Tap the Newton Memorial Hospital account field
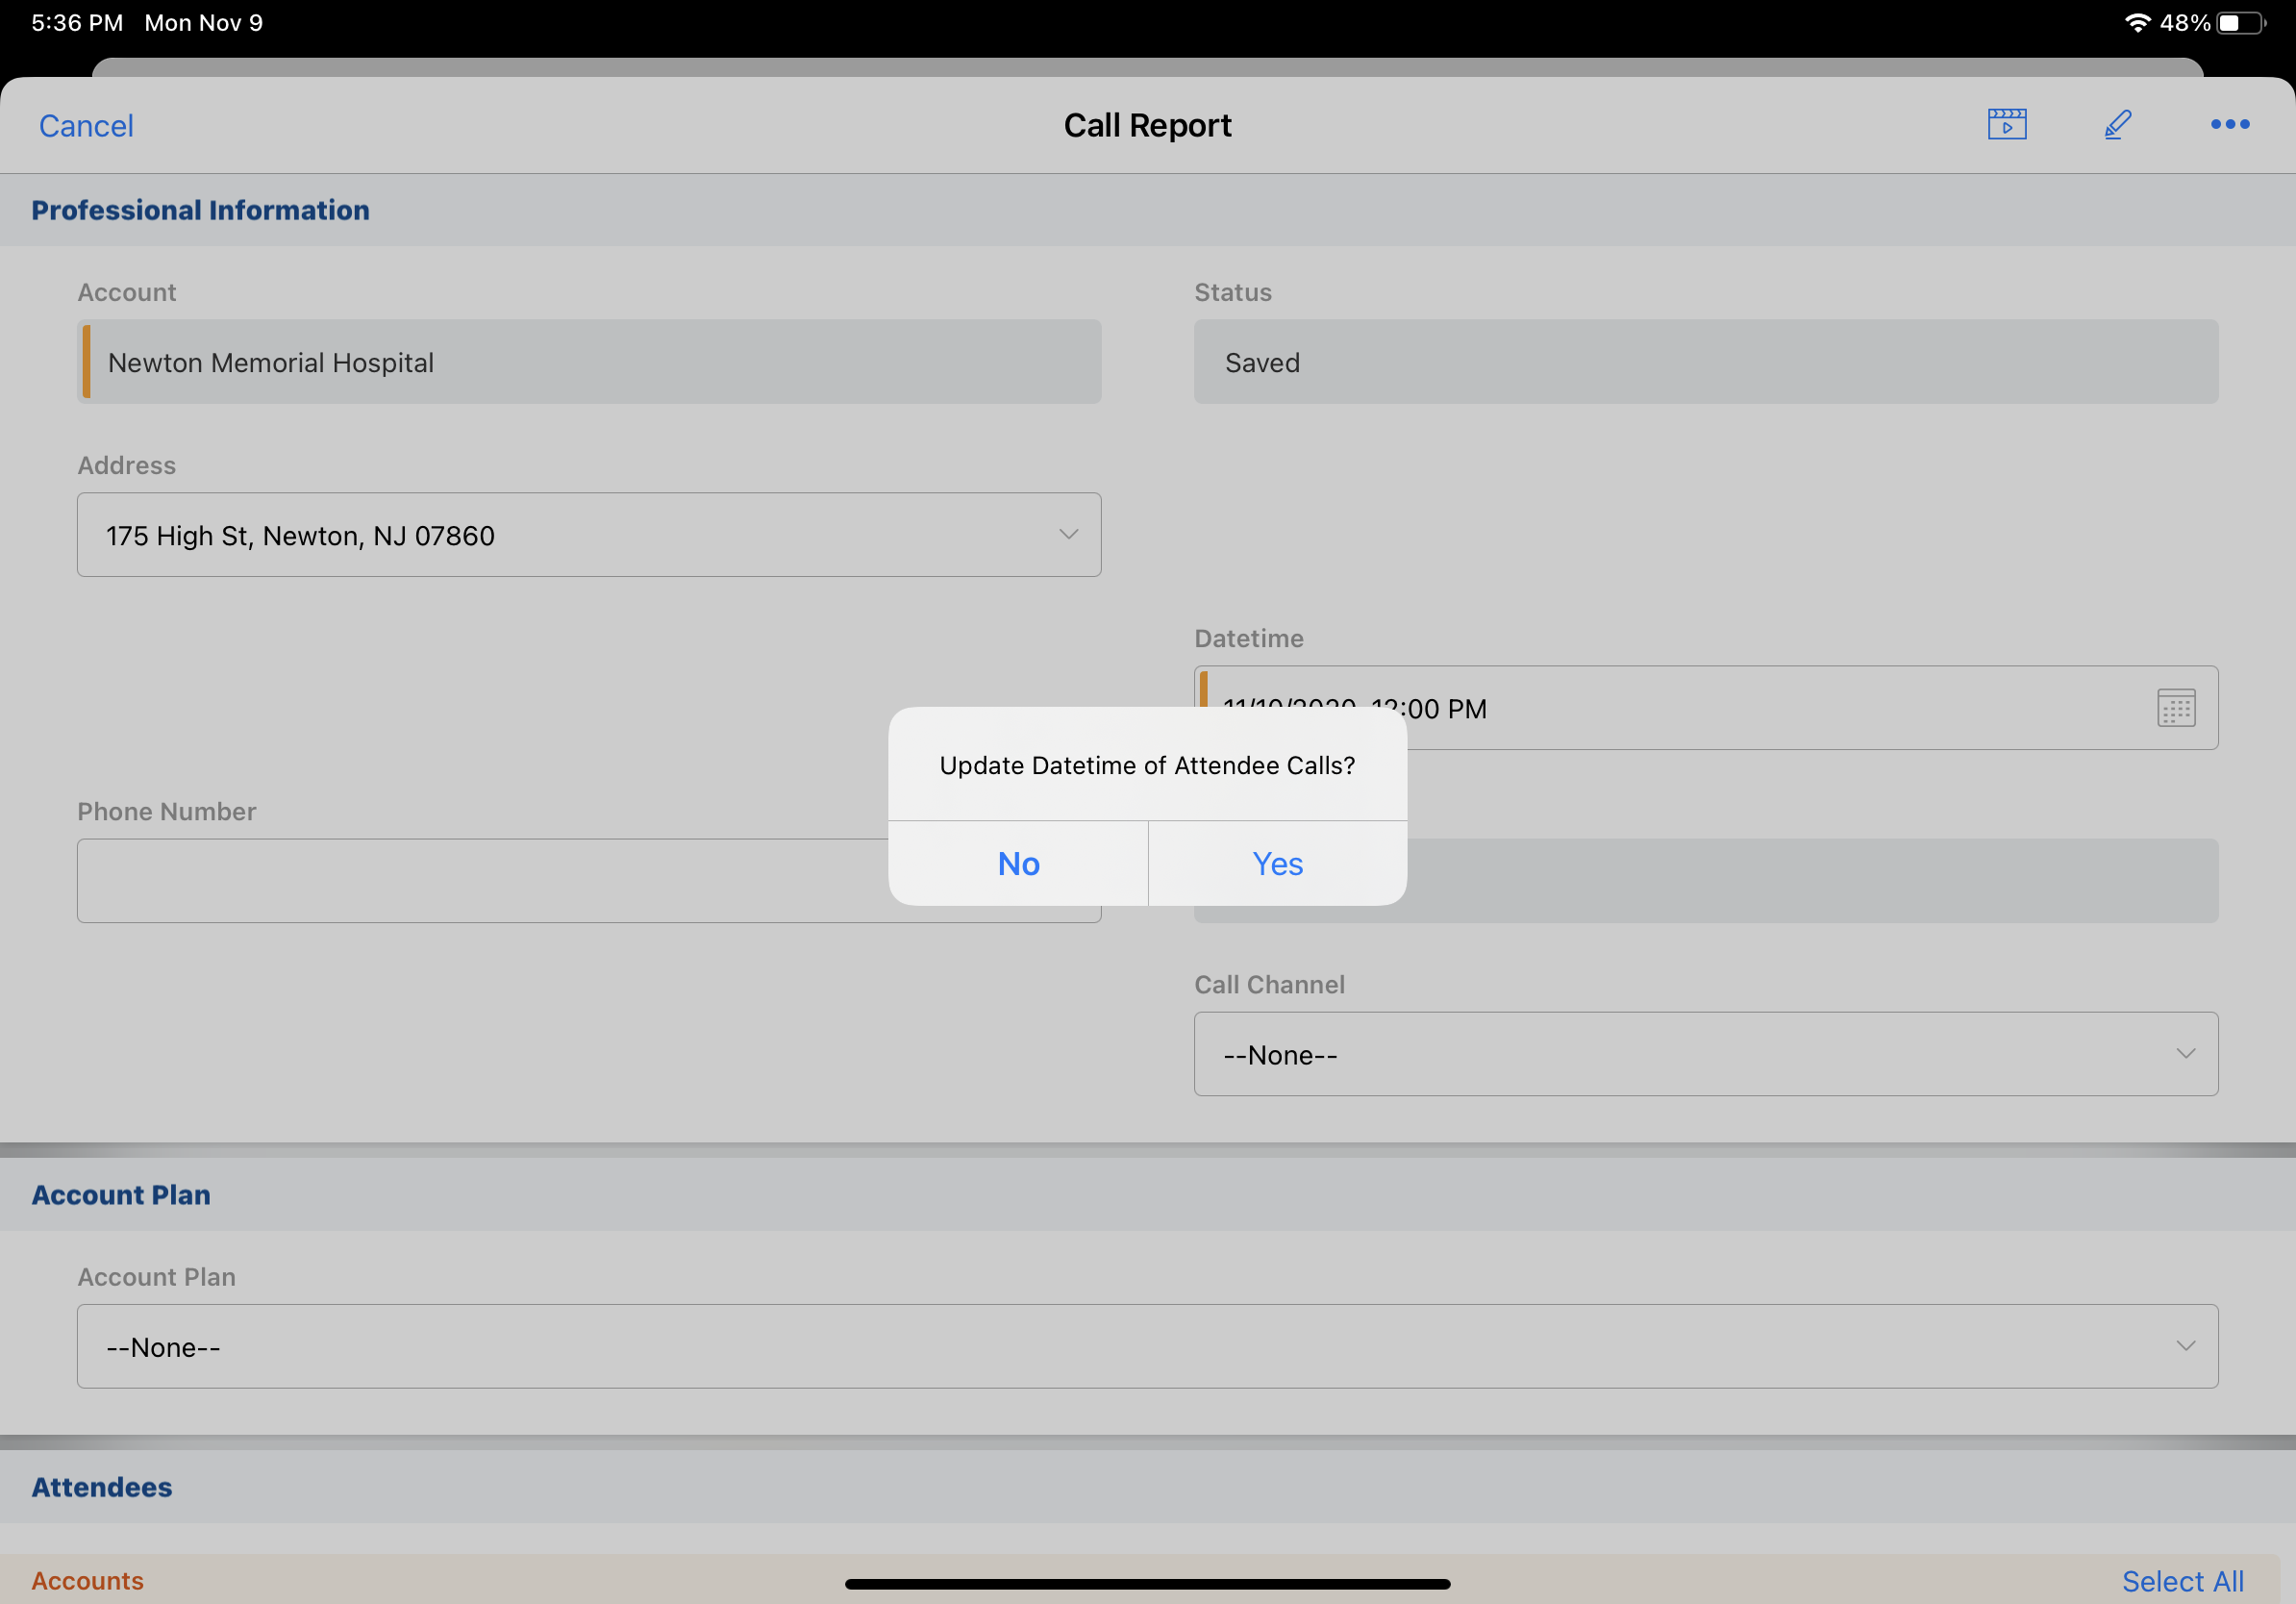Viewport: 2296px width, 1604px height. tap(590, 362)
